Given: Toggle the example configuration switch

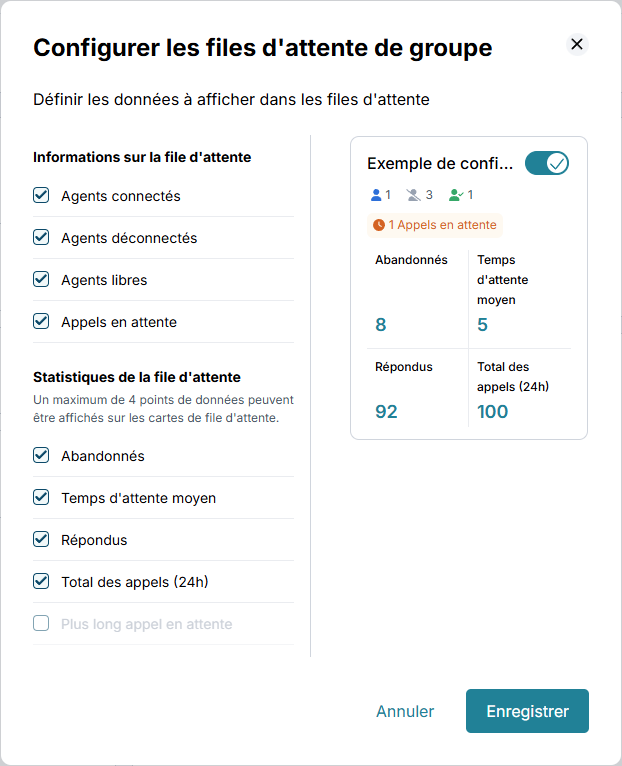Looking at the screenshot, I should tap(547, 163).
